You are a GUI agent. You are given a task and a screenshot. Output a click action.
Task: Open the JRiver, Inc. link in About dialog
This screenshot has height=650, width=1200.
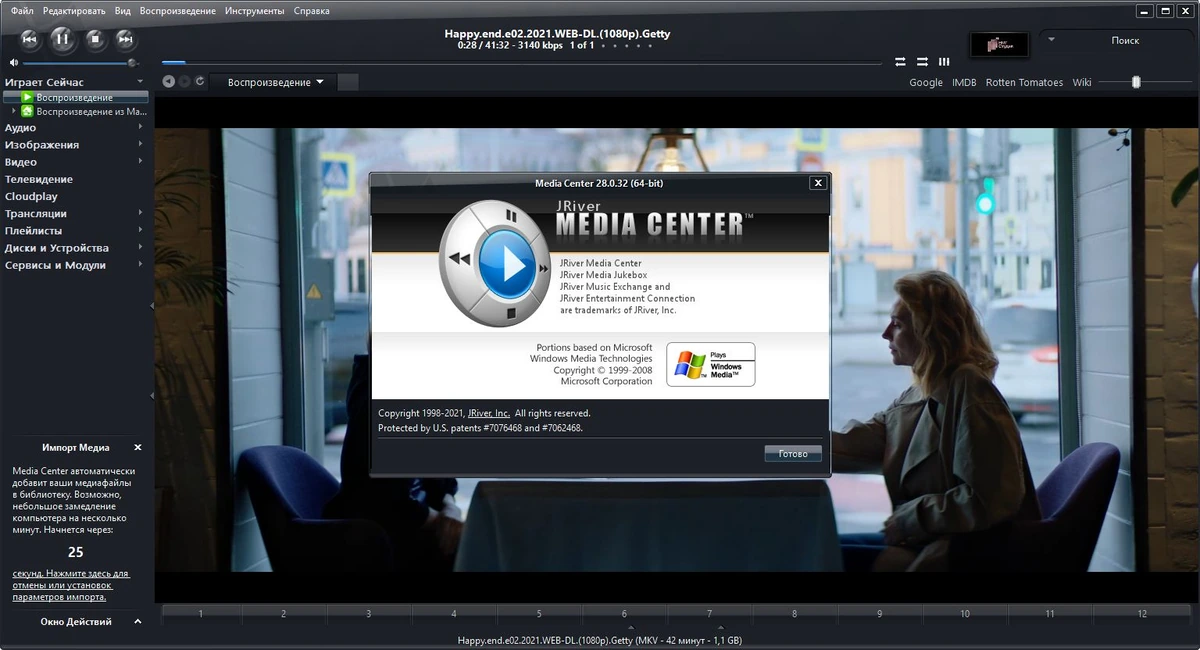(x=489, y=413)
